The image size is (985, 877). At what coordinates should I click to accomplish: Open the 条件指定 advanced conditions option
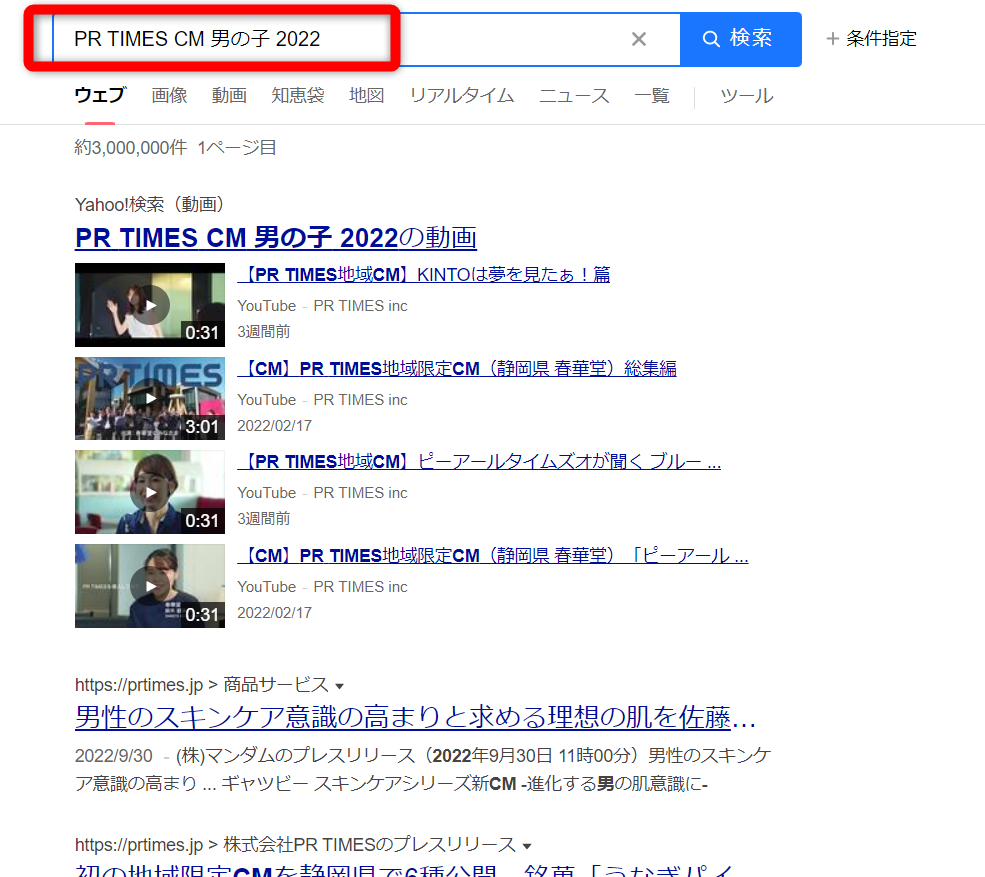pos(871,39)
